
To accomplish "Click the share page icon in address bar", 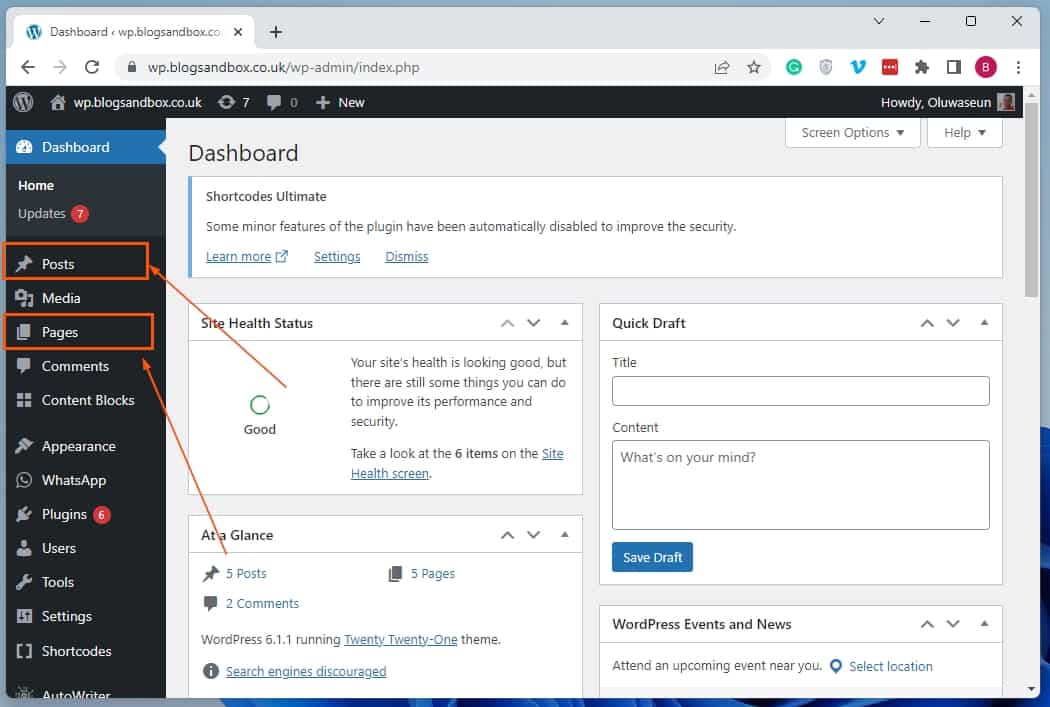I will (722, 67).
